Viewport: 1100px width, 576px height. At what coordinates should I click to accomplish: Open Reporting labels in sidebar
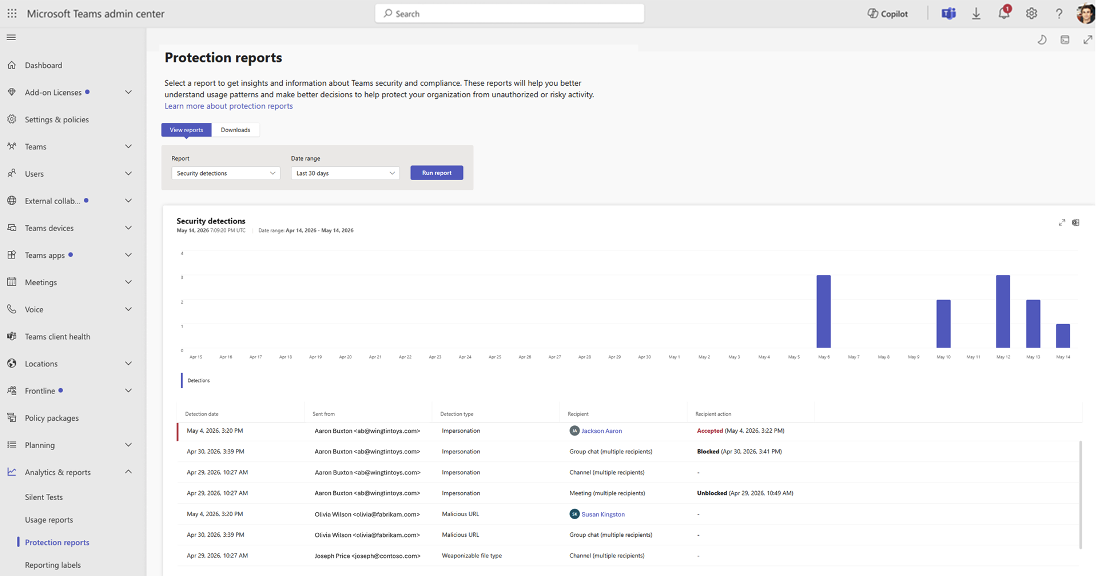click(53, 565)
